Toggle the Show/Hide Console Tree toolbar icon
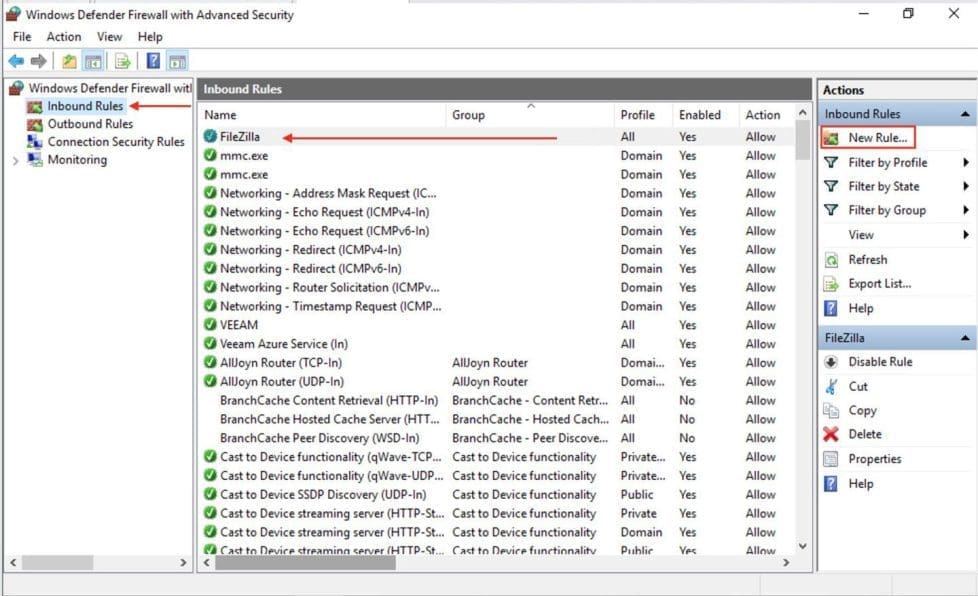Viewport: 978px width, 596px height. [x=93, y=61]
